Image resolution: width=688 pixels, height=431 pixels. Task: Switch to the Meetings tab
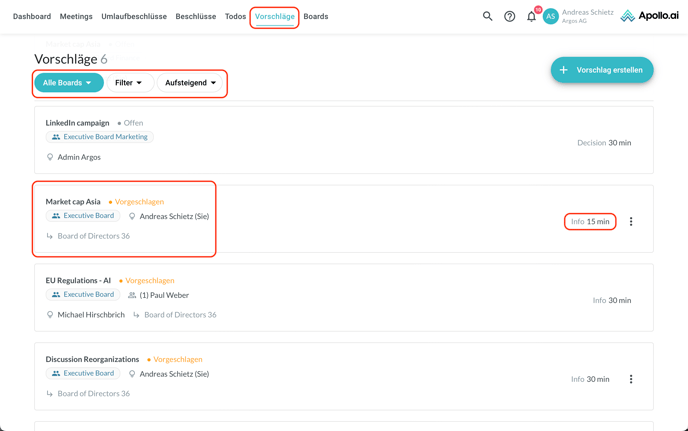76,16
